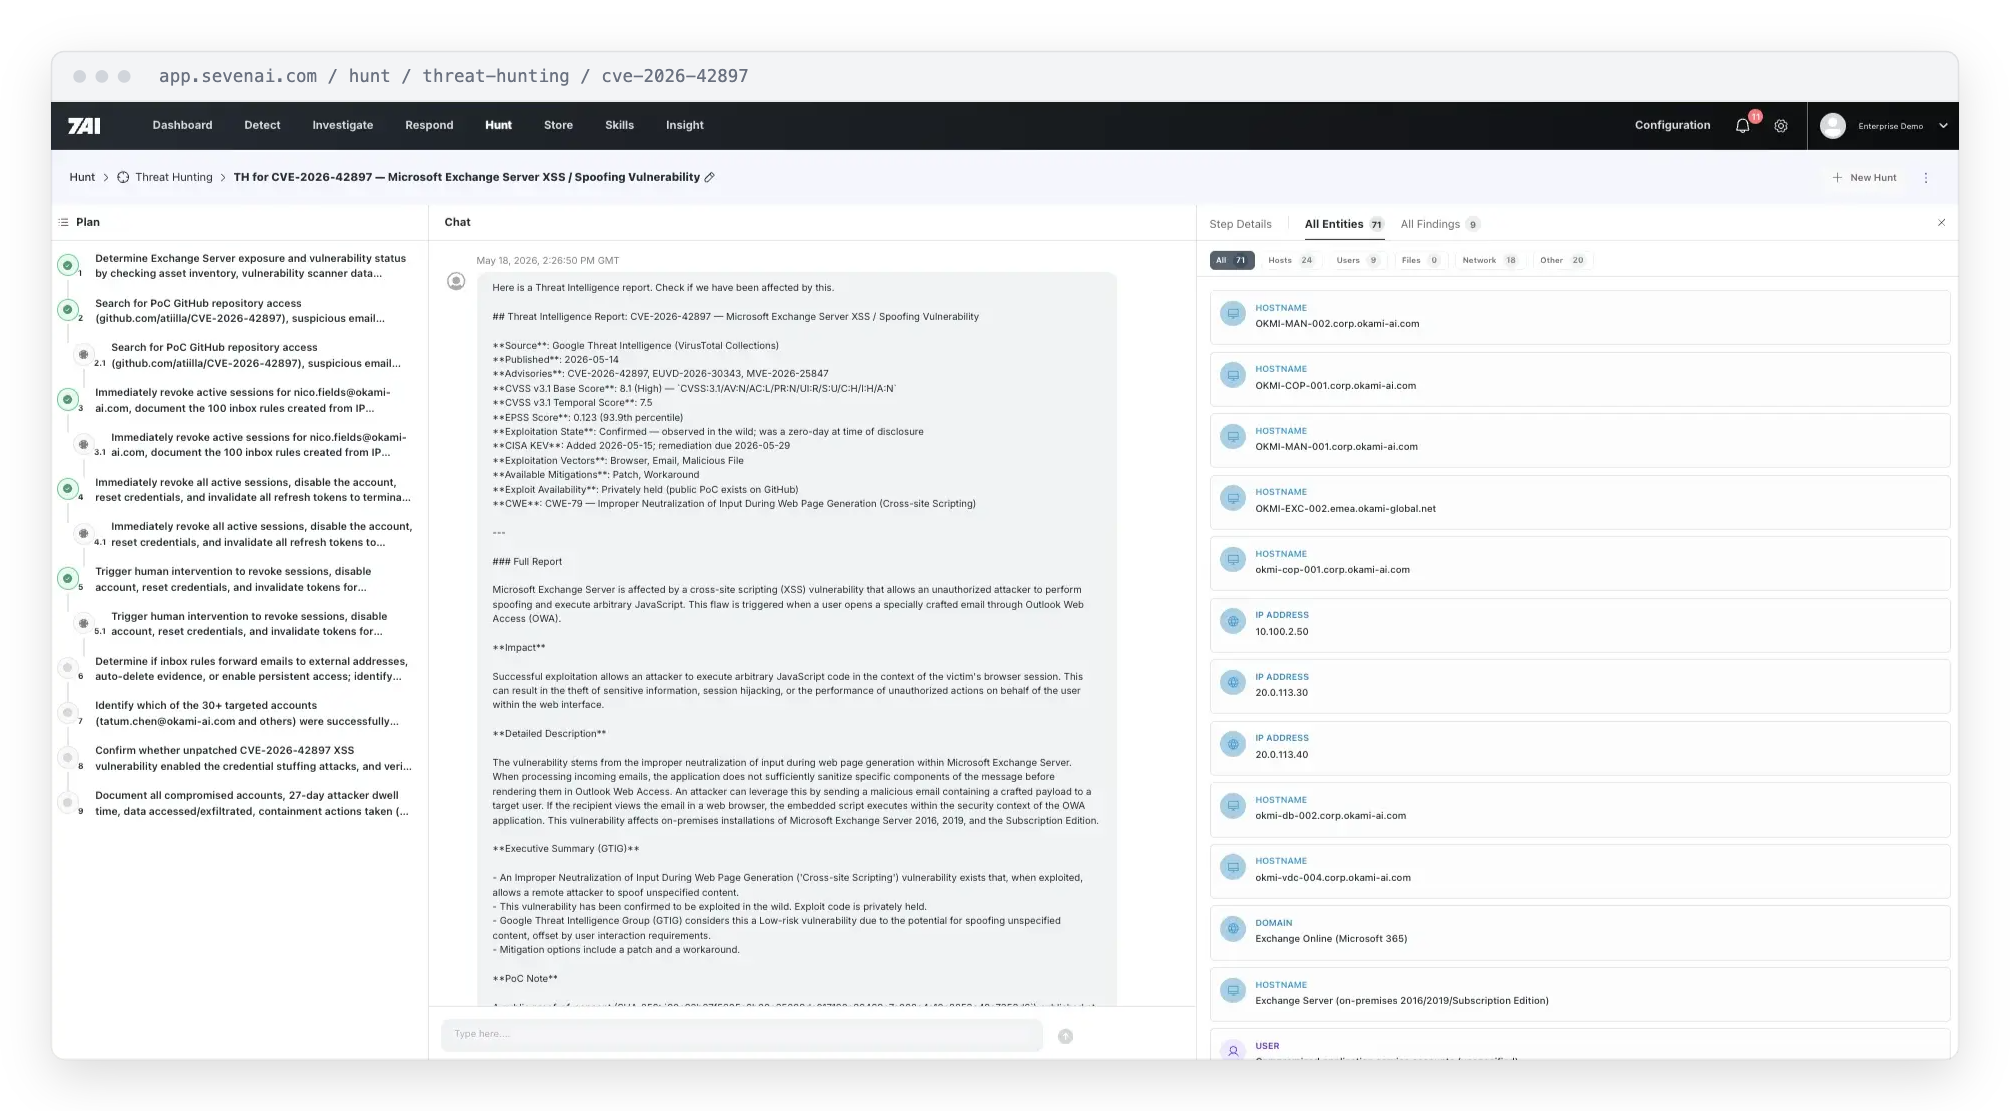Click the host icon for OKMI-MAN-002

click(x=1233, y=315)
